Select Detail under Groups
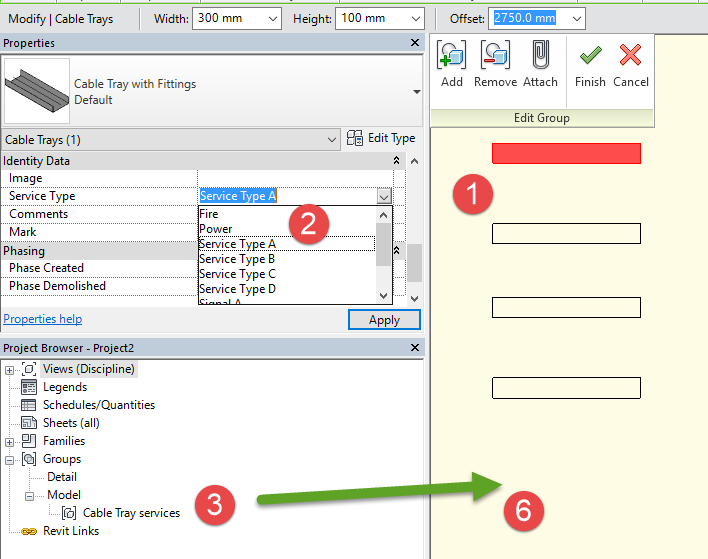This screenshot has width=708, height=559. 62,477
